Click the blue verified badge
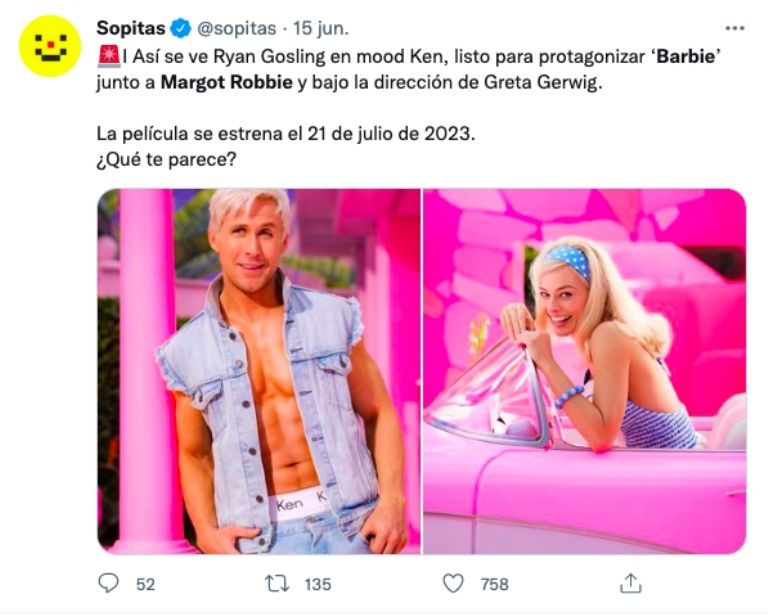This screenshot has height=616, width=768. pyautogui.click(x=178, y=27)
